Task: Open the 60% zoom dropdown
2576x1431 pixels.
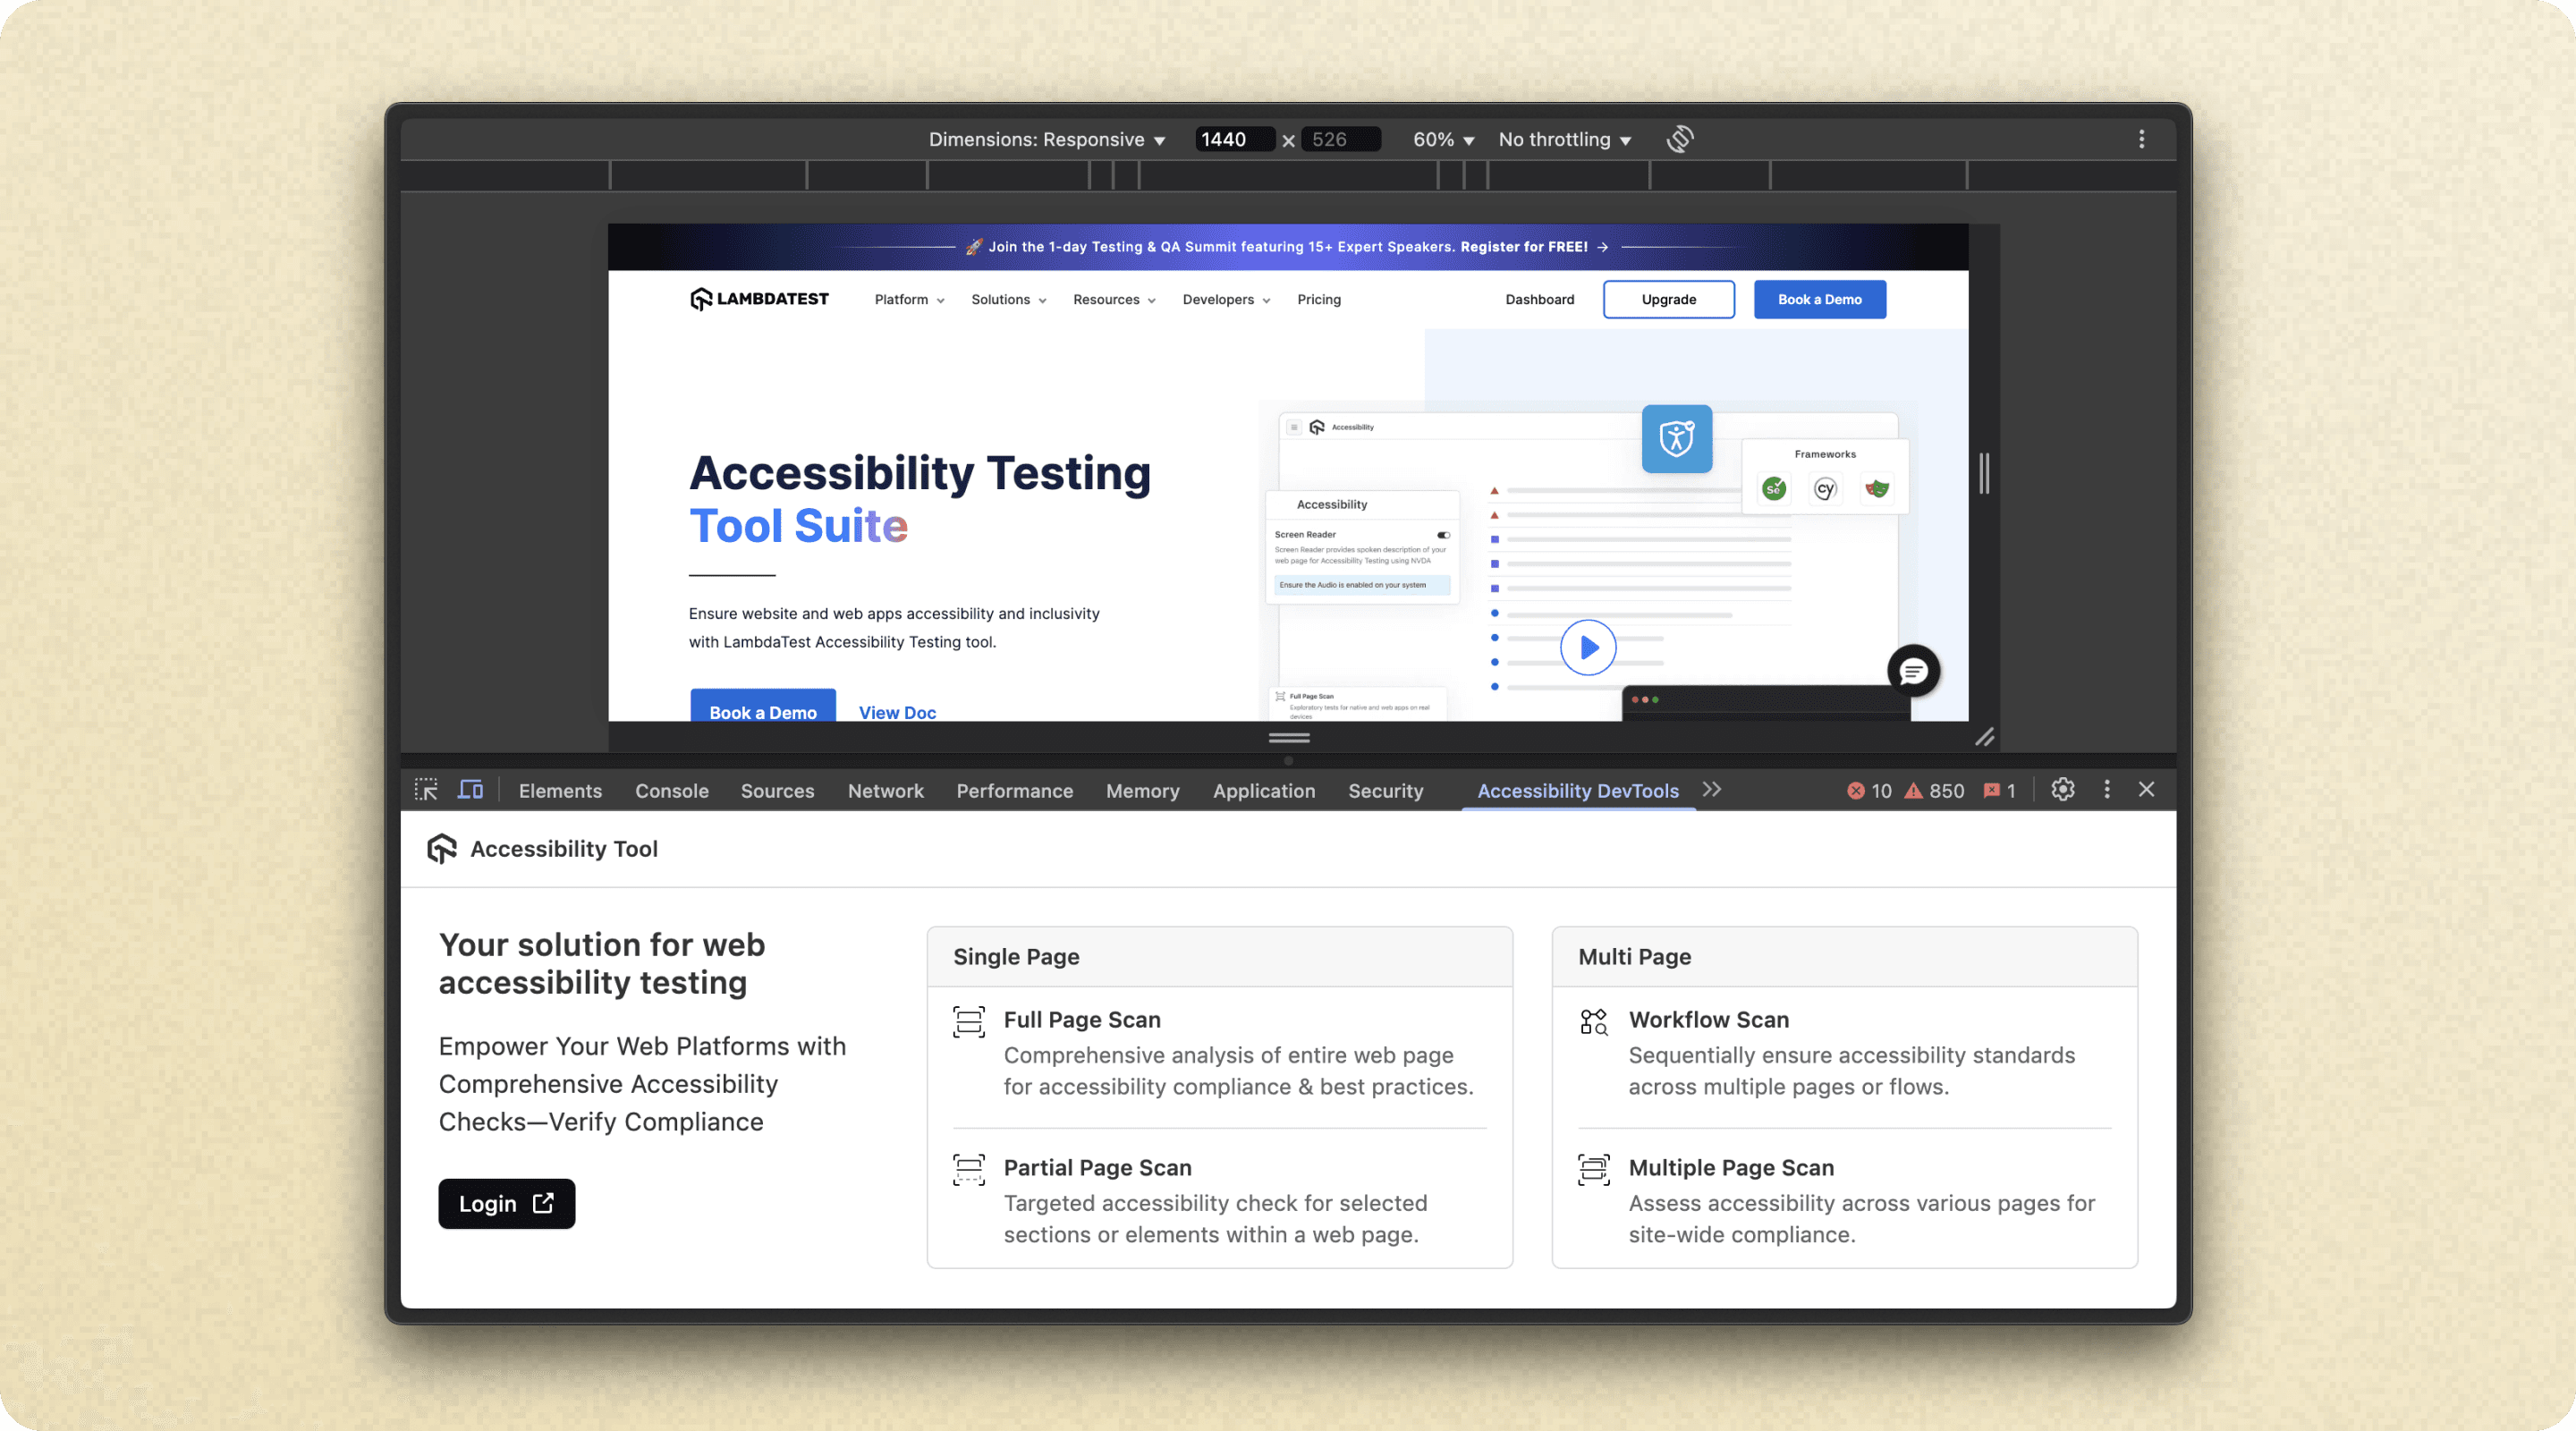Action: pos(1443,140)
